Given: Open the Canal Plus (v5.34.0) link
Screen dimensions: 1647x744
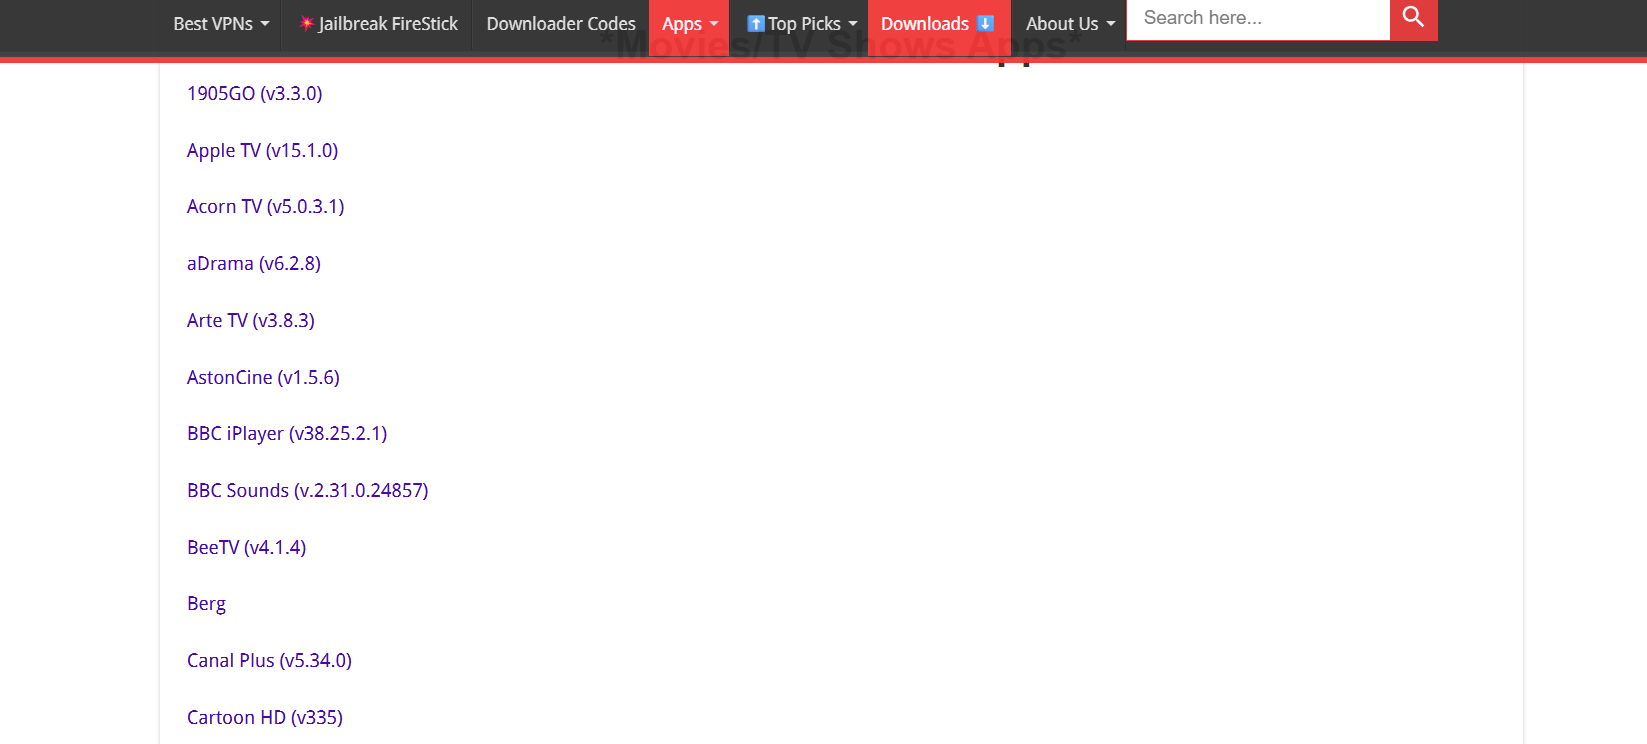Looking at the screenshot, I should tap(270, 660).
